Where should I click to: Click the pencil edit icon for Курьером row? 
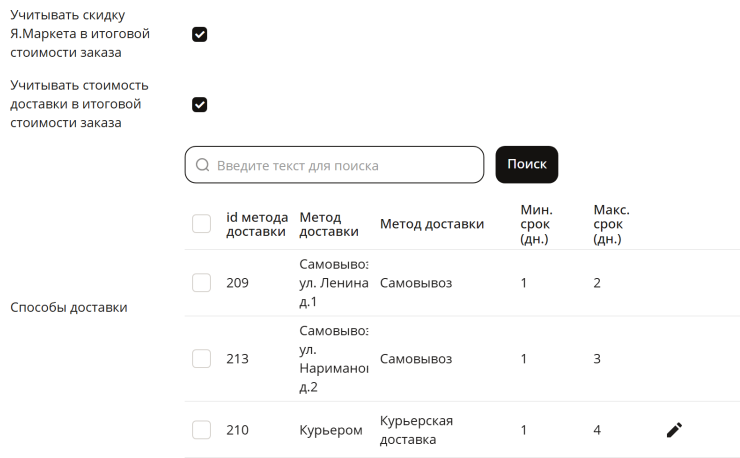[x=674, y=430]
